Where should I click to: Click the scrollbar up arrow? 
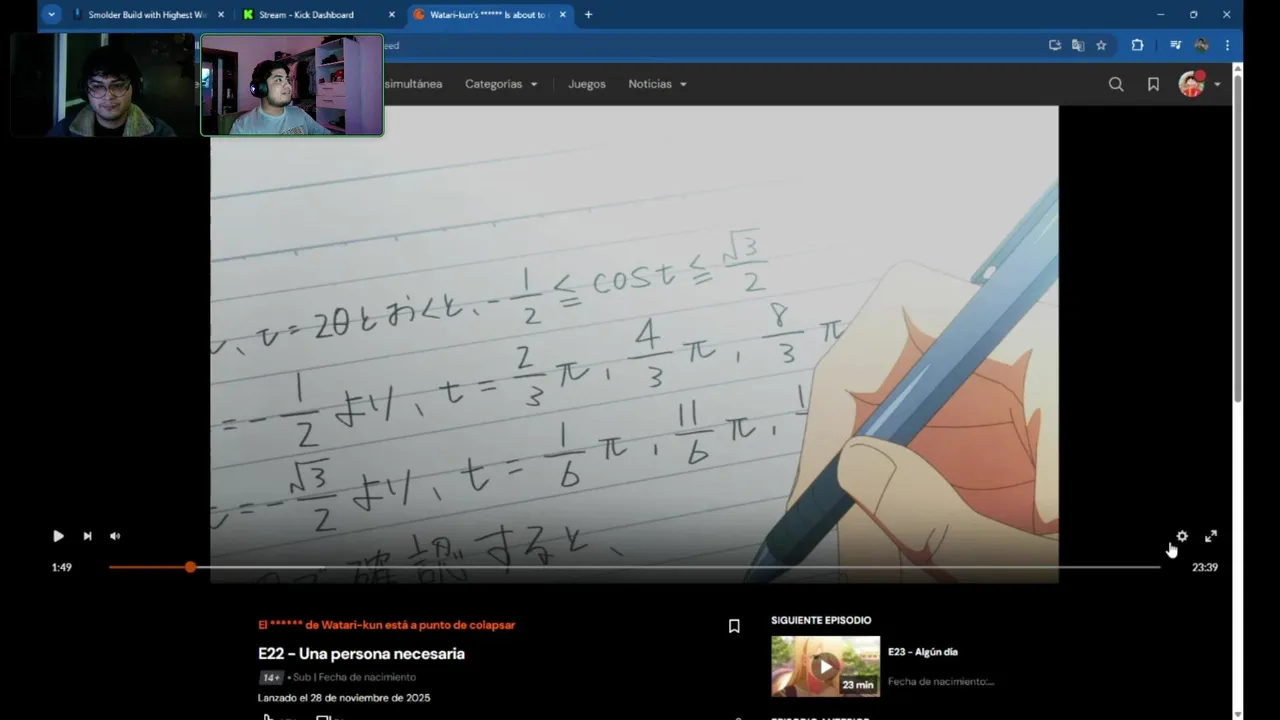pos(1238,68)
